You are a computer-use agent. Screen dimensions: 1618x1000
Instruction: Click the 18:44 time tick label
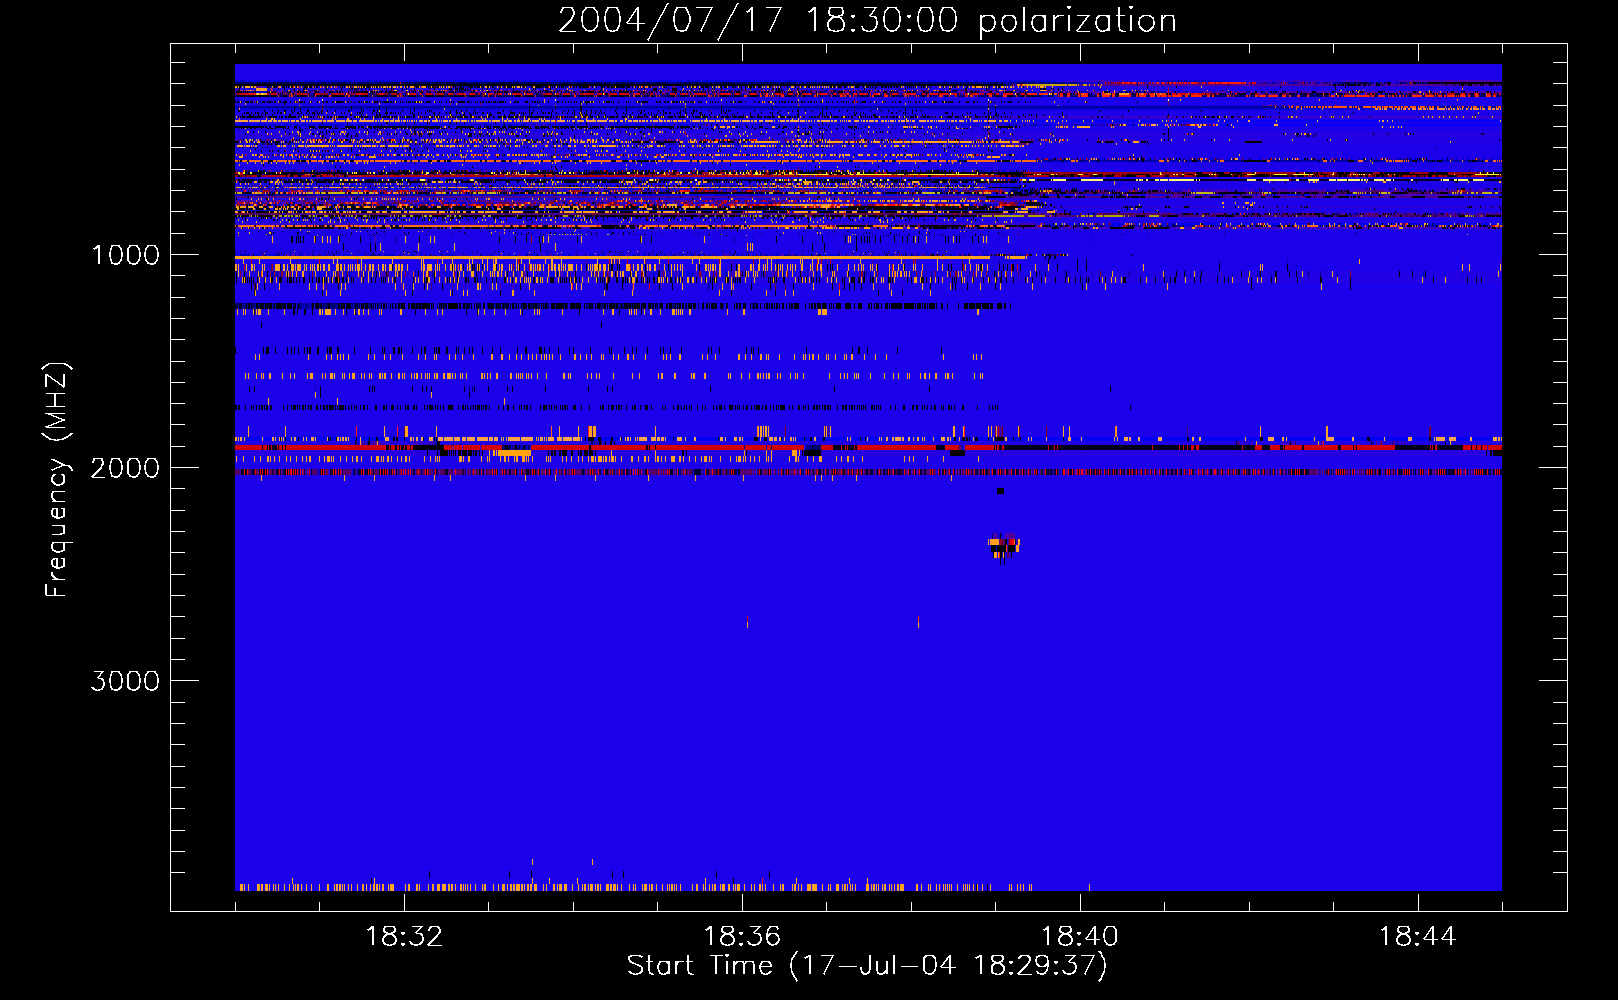pyautogui.click(x=1418, y=937)
